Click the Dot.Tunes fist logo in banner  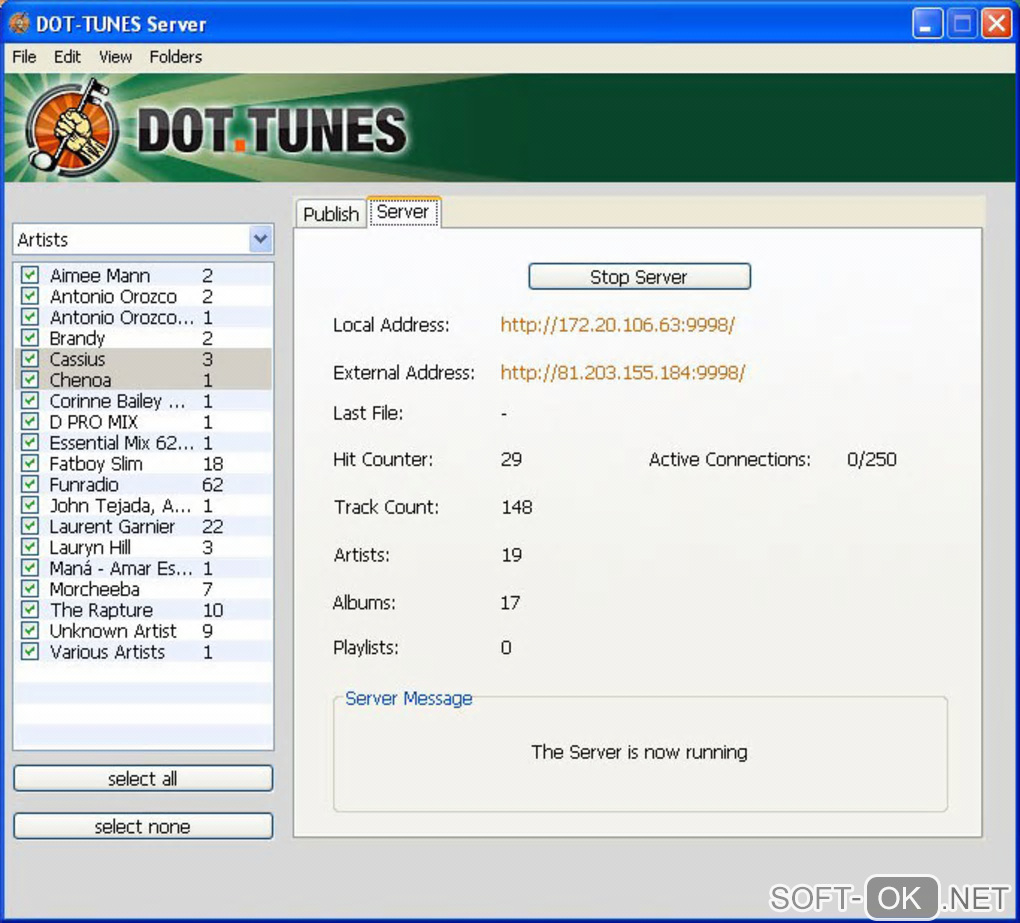72,128
